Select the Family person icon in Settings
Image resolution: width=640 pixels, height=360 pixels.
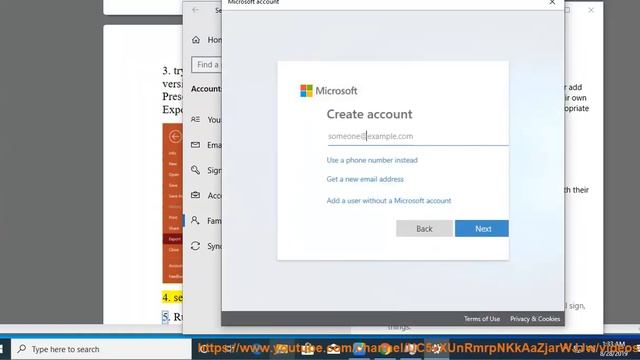196,221
